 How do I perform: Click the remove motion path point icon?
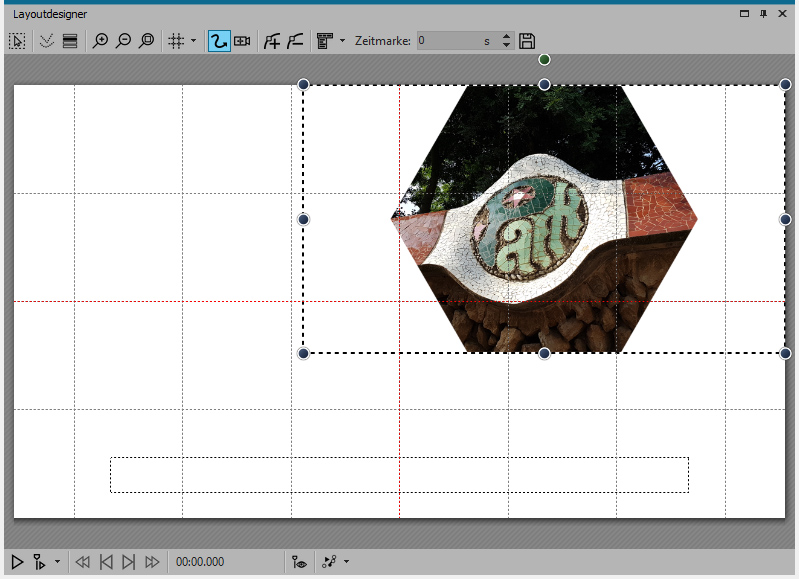pyautogui.click(x=295, y=41)
